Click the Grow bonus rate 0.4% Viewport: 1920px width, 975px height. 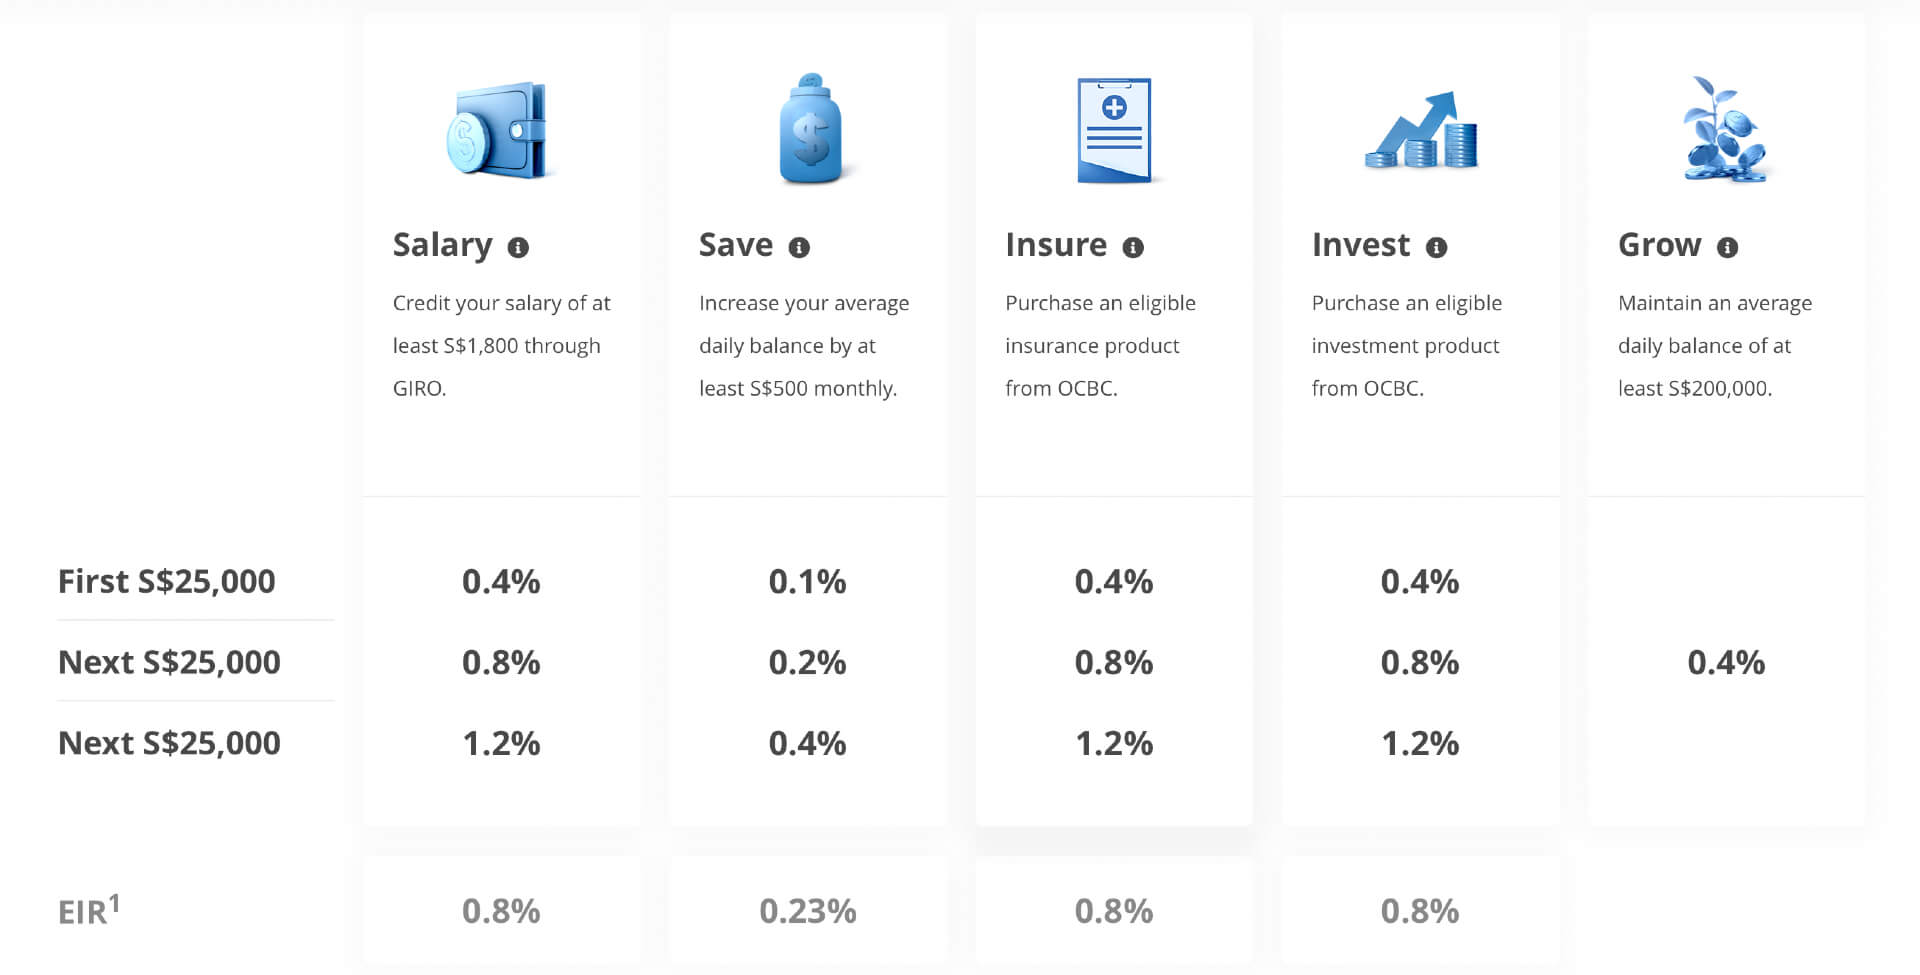point(1726,662)
